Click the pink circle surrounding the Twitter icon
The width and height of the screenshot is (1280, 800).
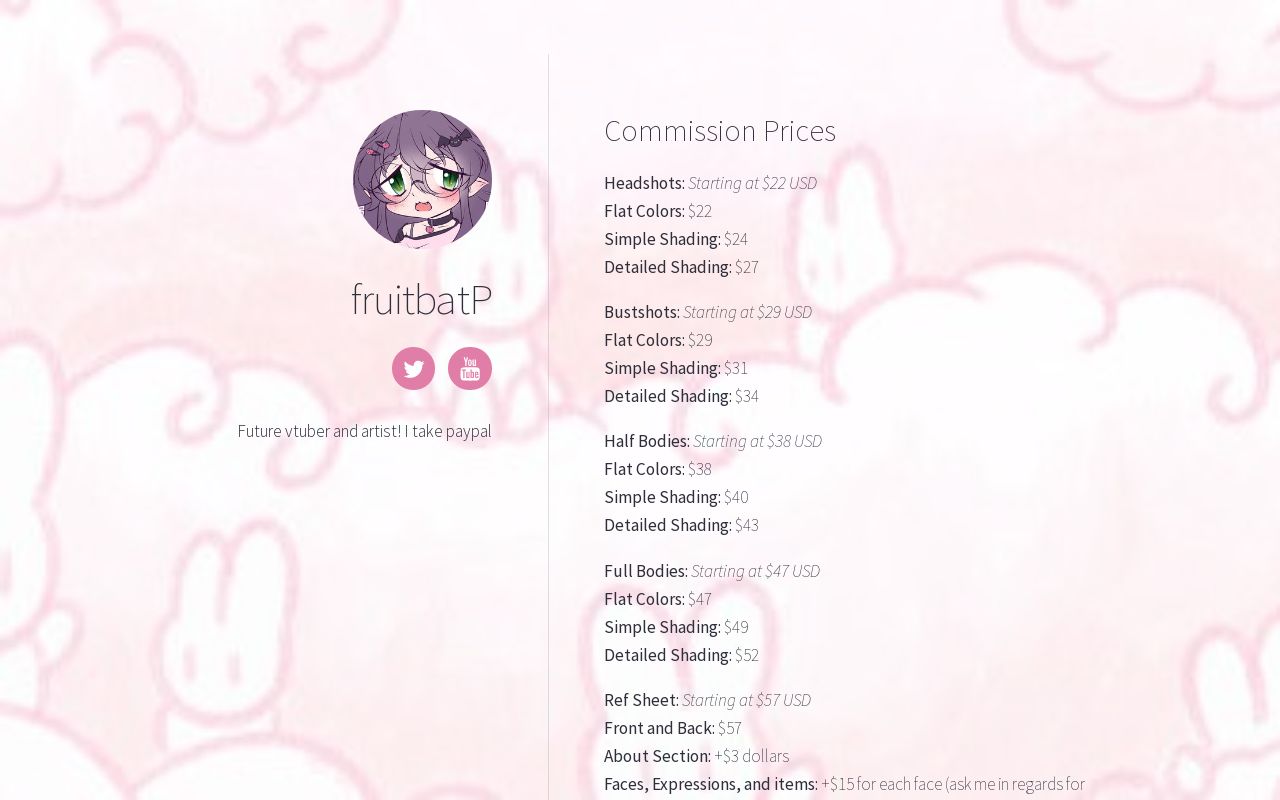[x=413, y=368]
